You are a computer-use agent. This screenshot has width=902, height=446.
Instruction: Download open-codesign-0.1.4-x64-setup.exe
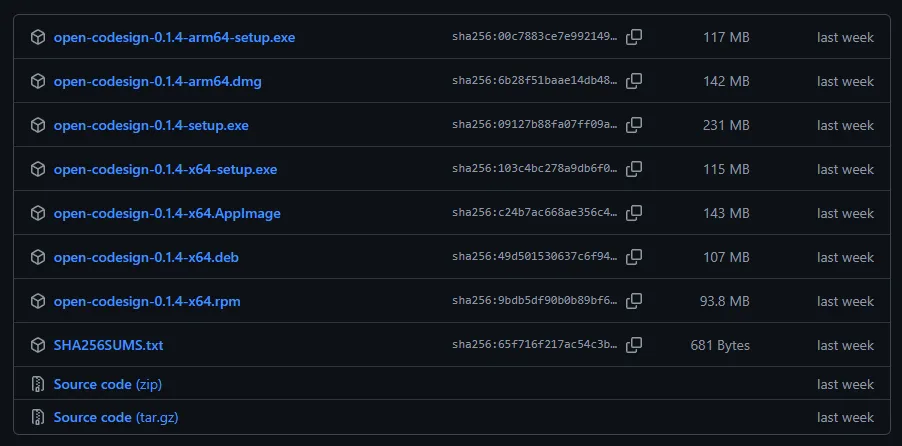point(165,169)
